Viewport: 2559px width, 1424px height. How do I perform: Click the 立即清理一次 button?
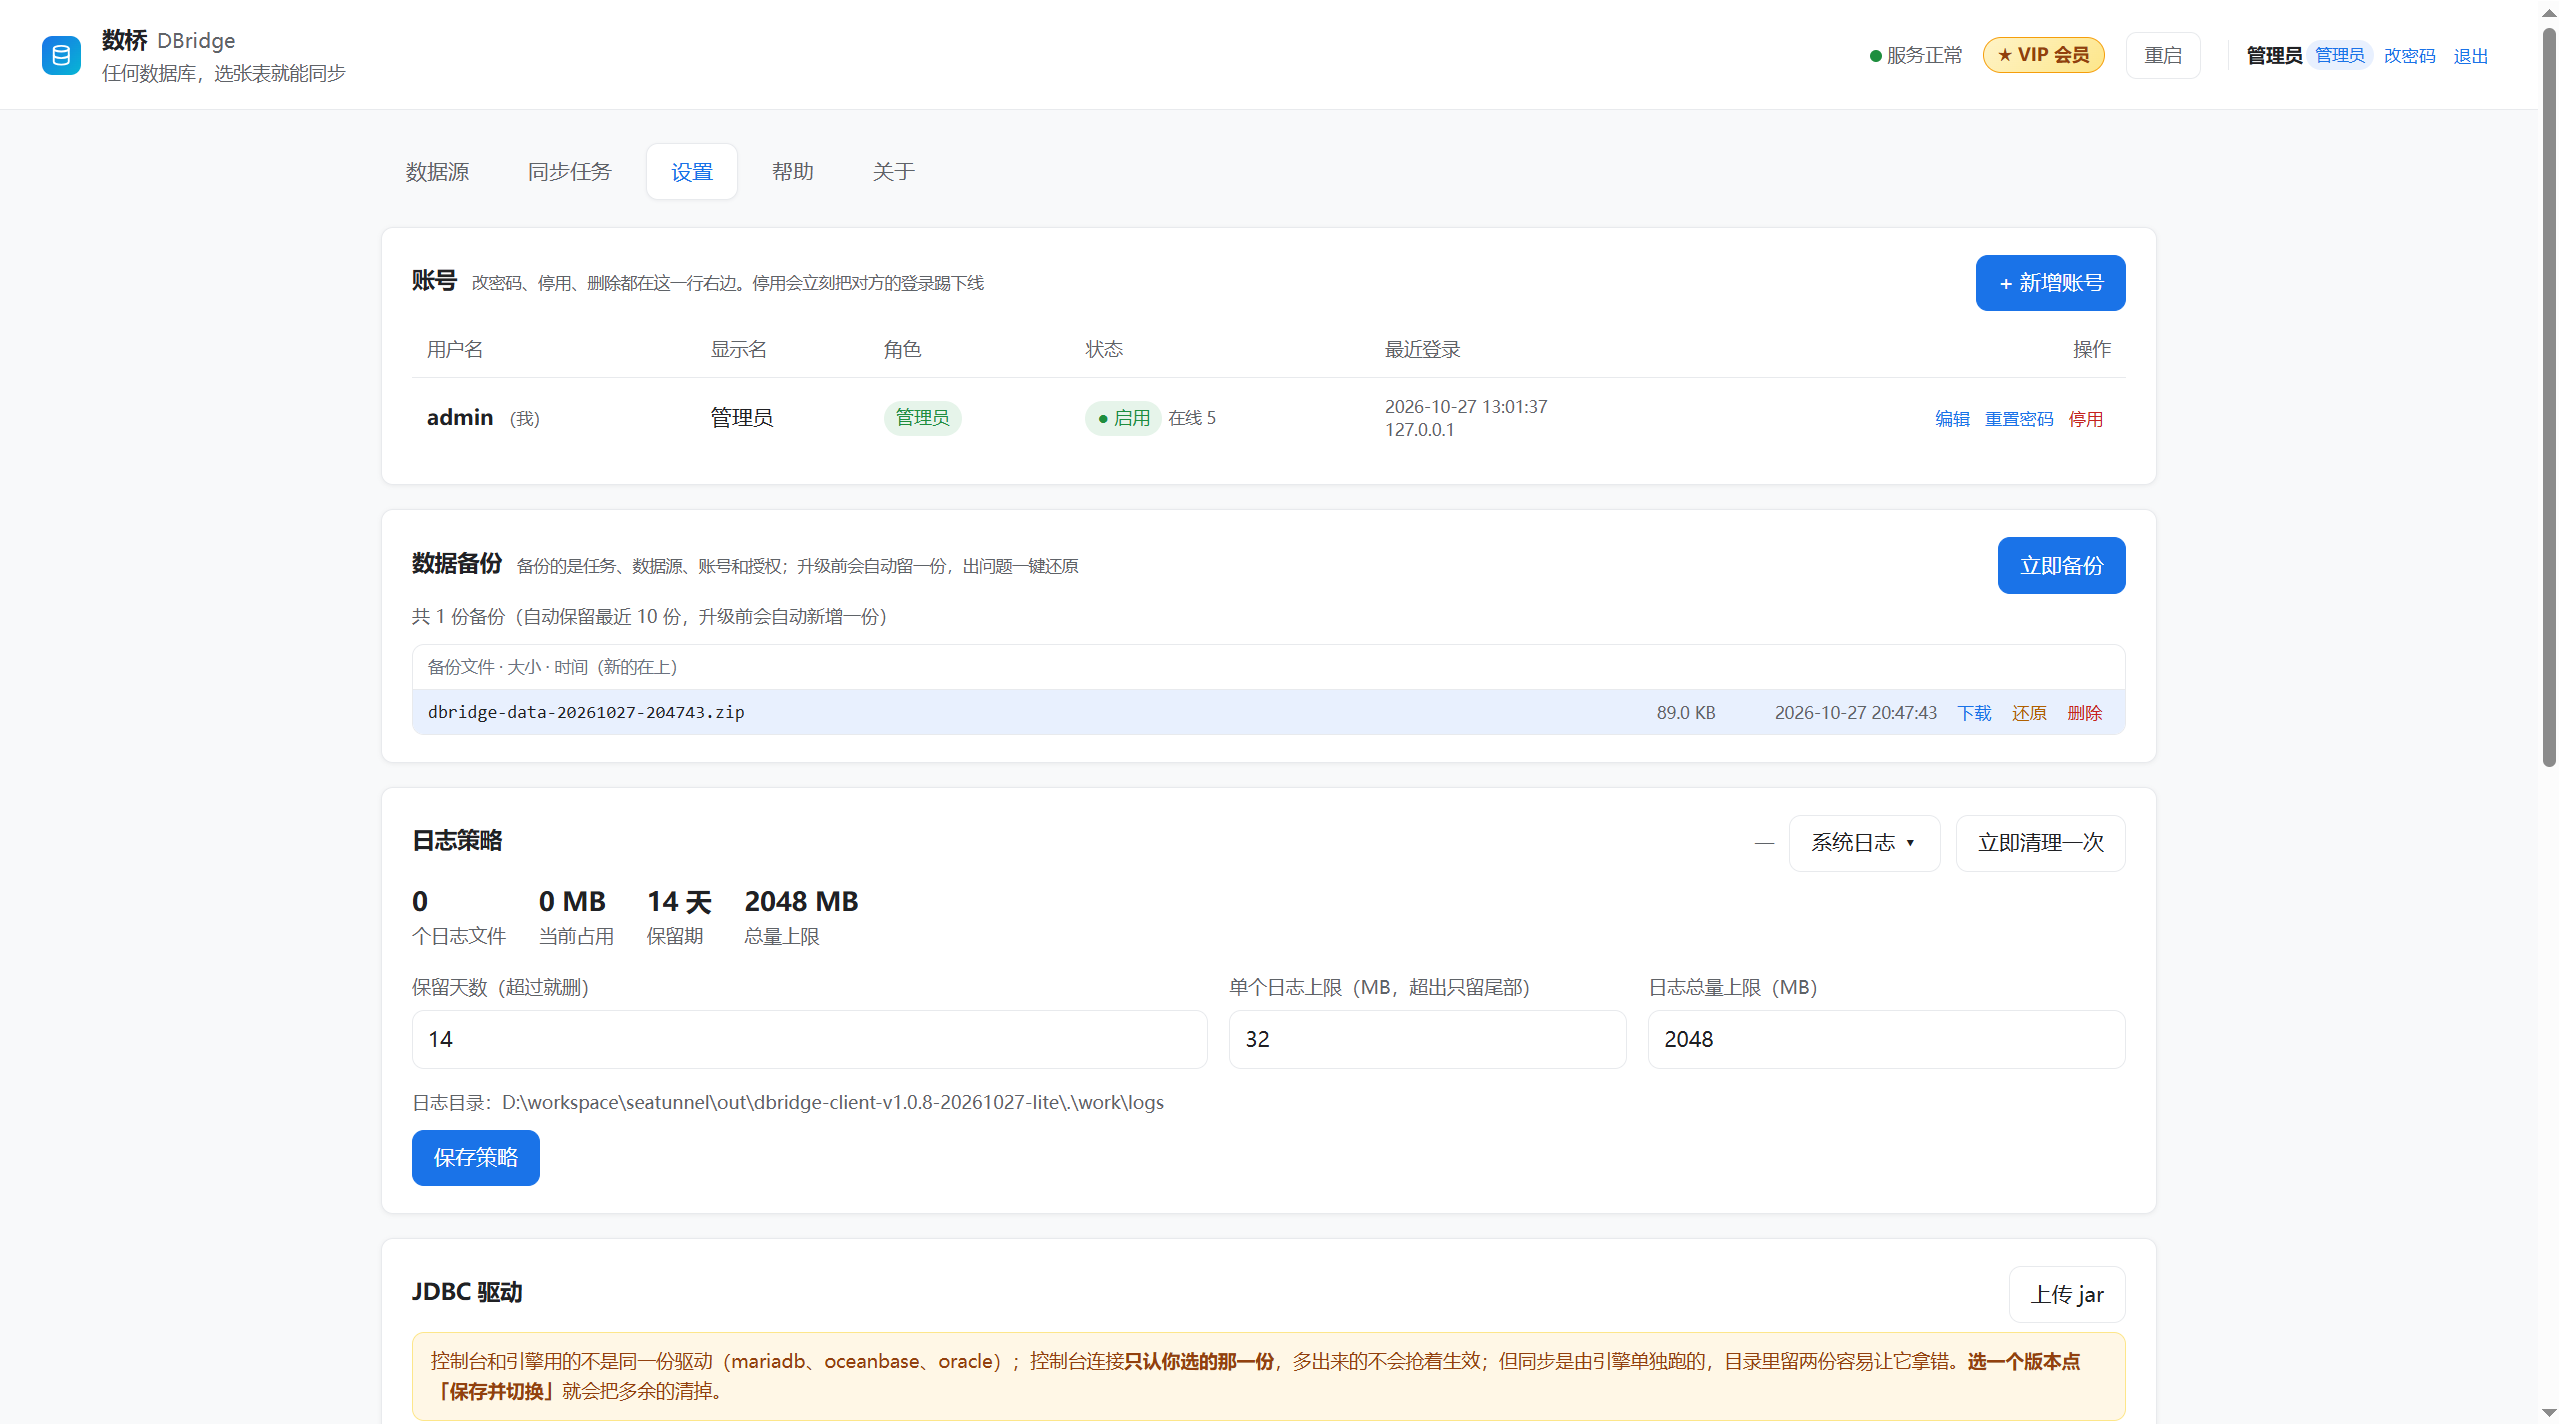coord(2040,843)
